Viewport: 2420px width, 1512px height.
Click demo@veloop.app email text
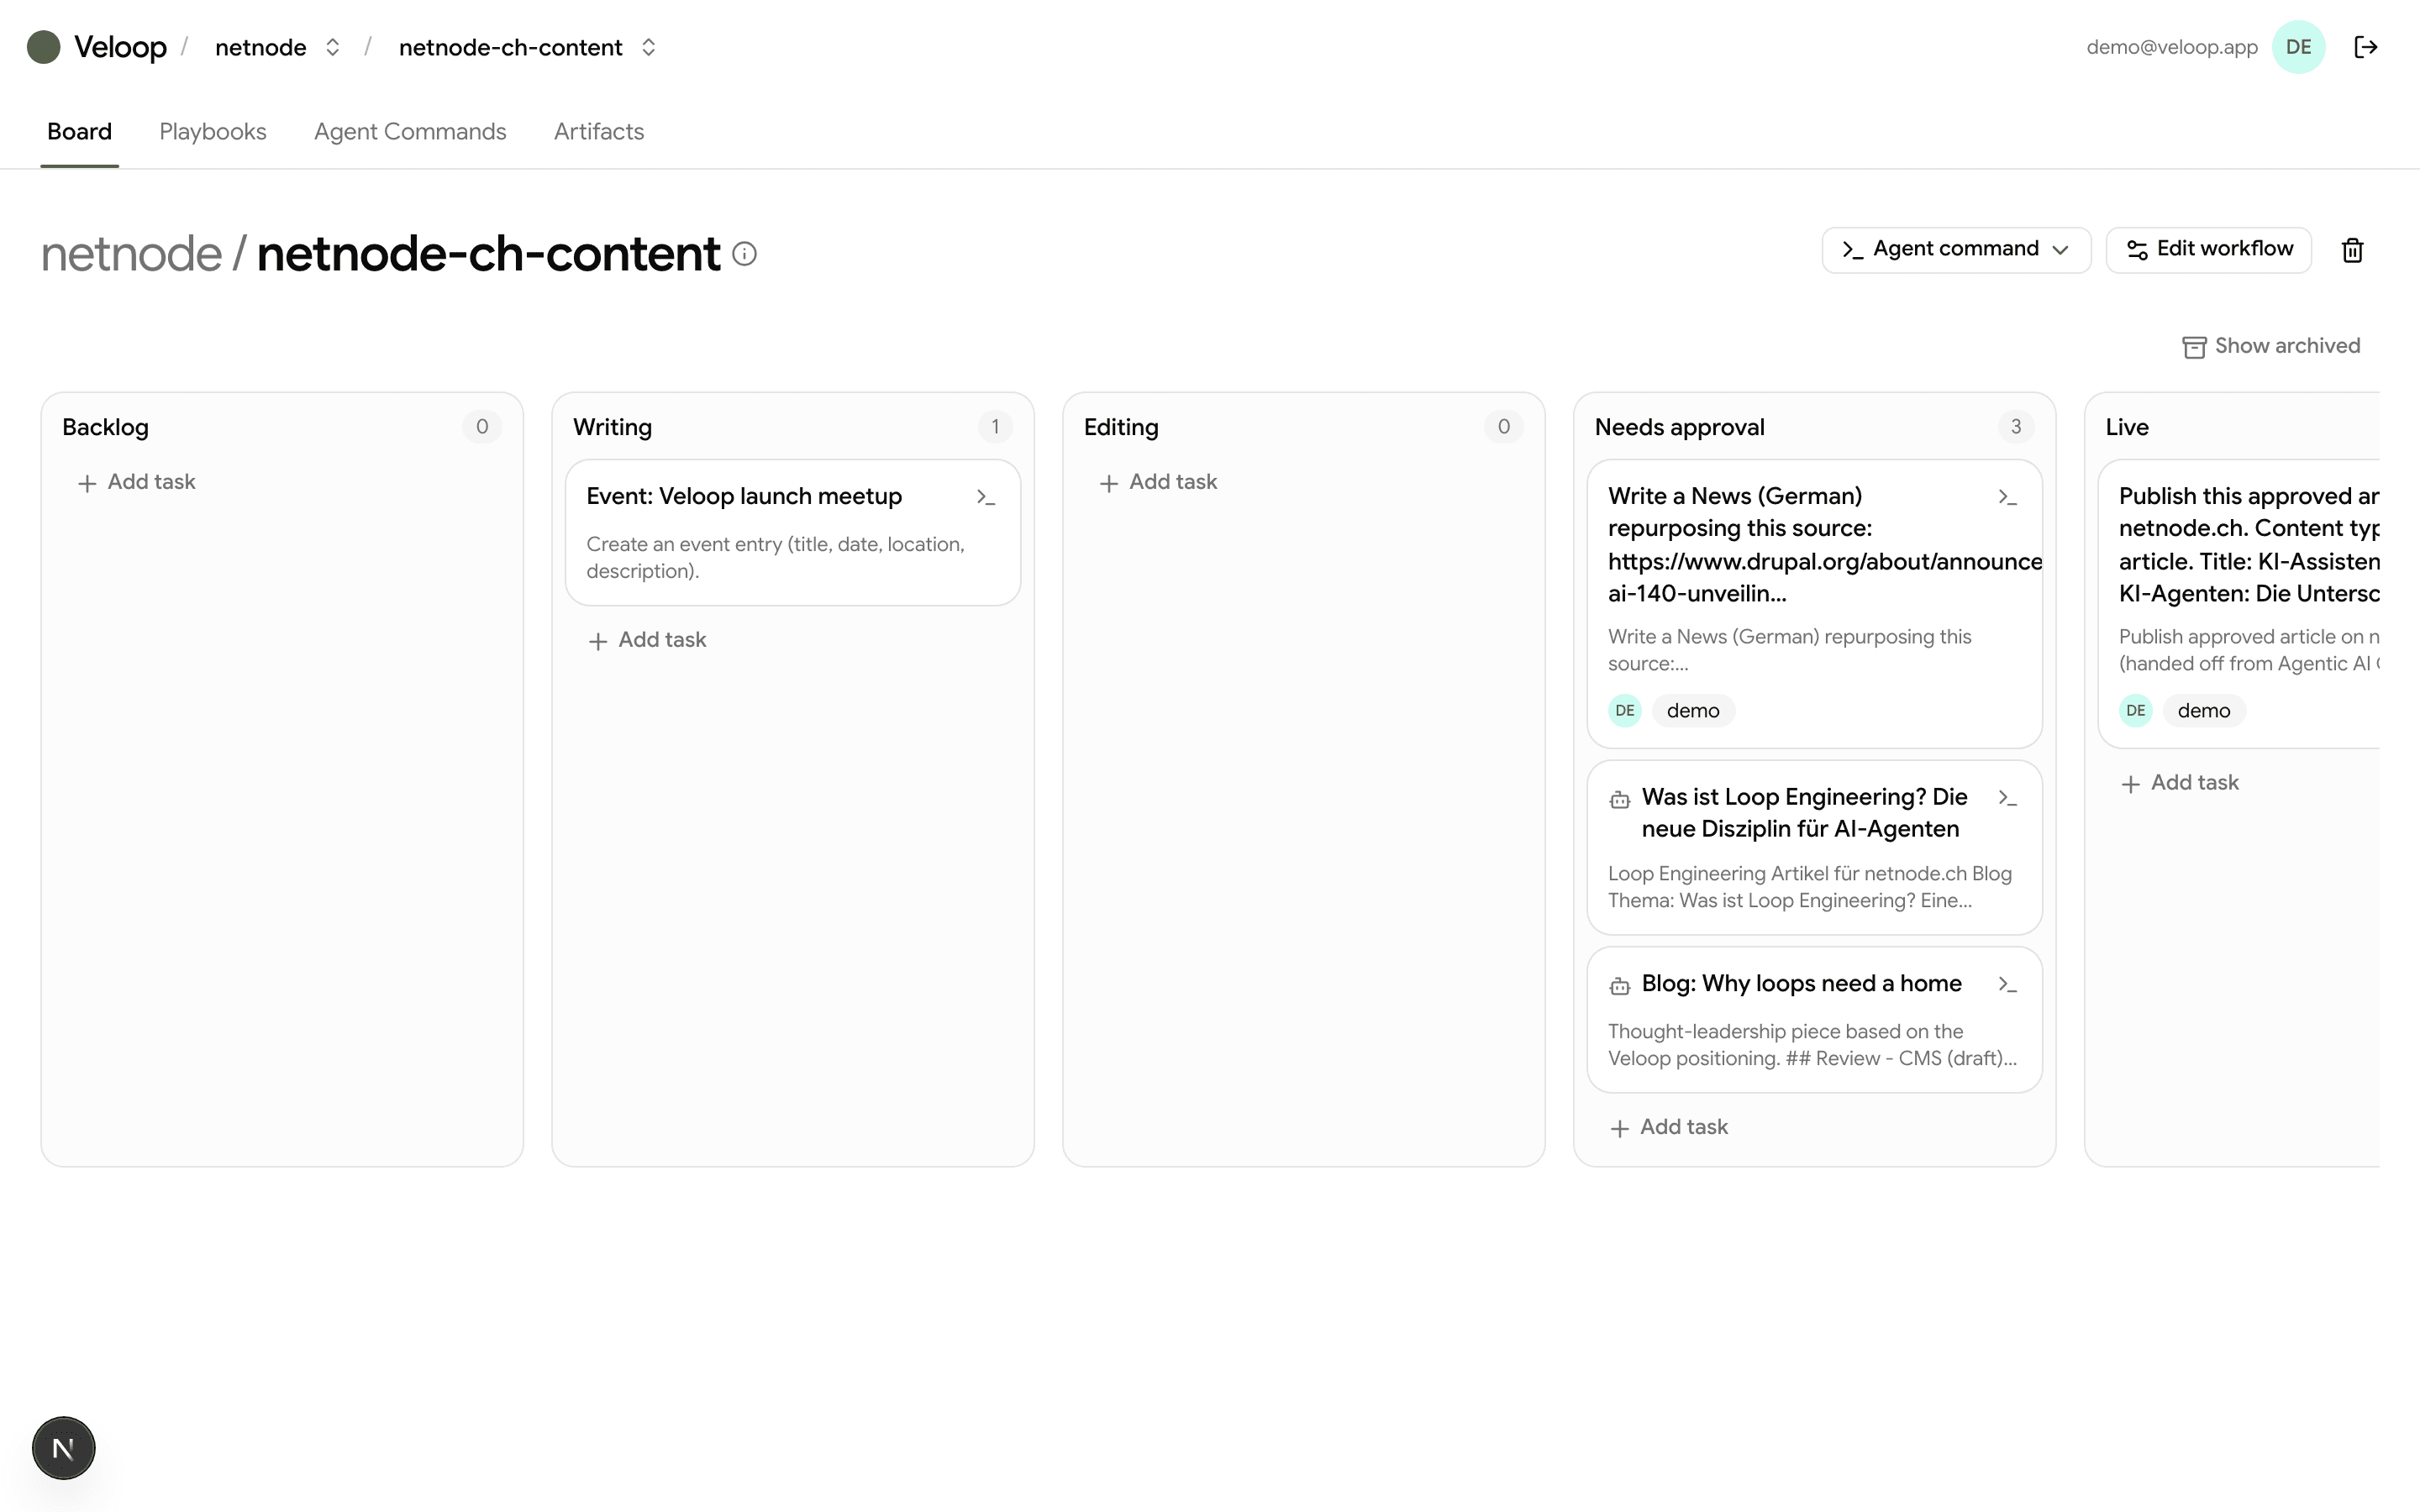[2172, 47]
